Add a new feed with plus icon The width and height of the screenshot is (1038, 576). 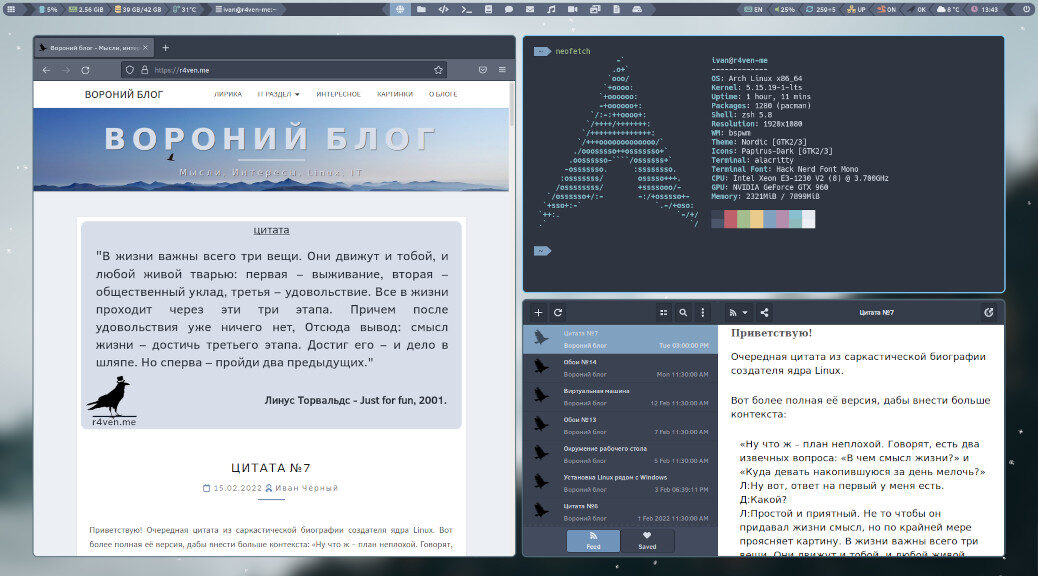[x=538, y=312]
